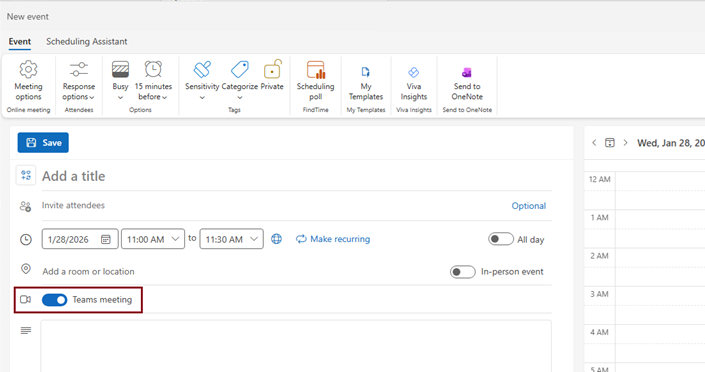The width and height of the screenshot is (705, 372).
Task: Open Meeting options gear icon
Action: pyautogui.click(x=28, y=70)
